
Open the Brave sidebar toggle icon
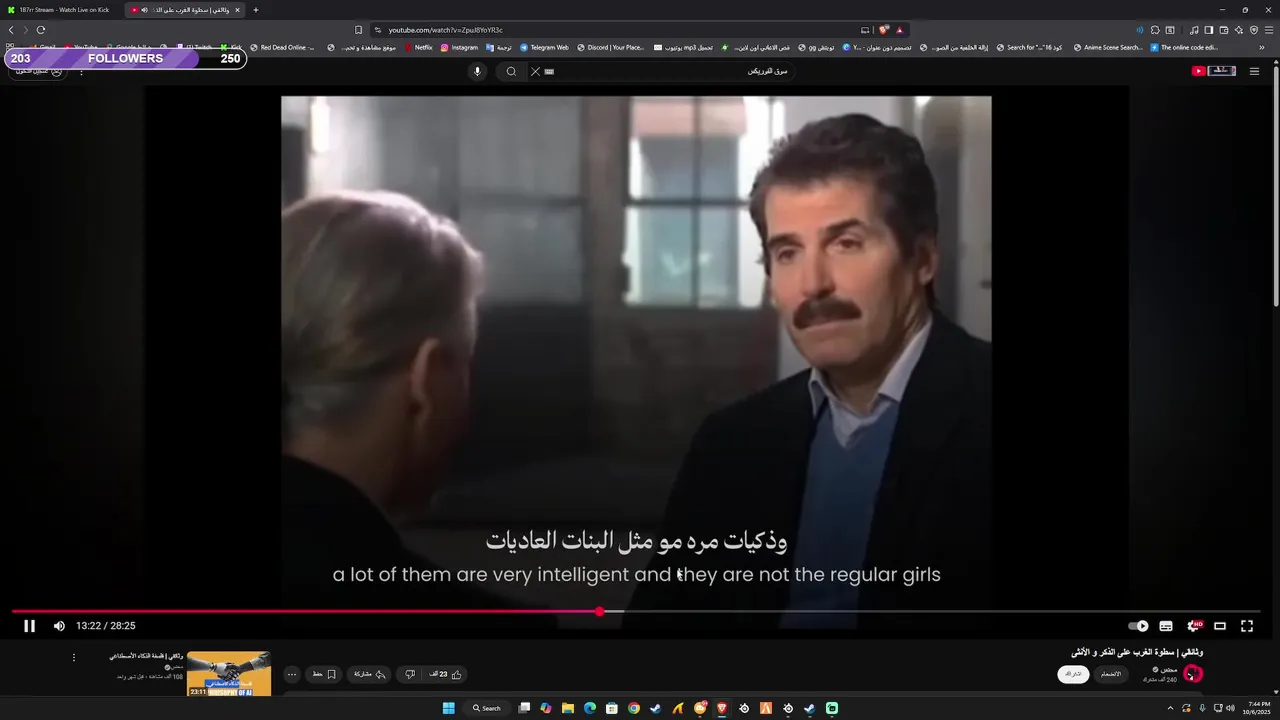click(x=1209, y=30)
